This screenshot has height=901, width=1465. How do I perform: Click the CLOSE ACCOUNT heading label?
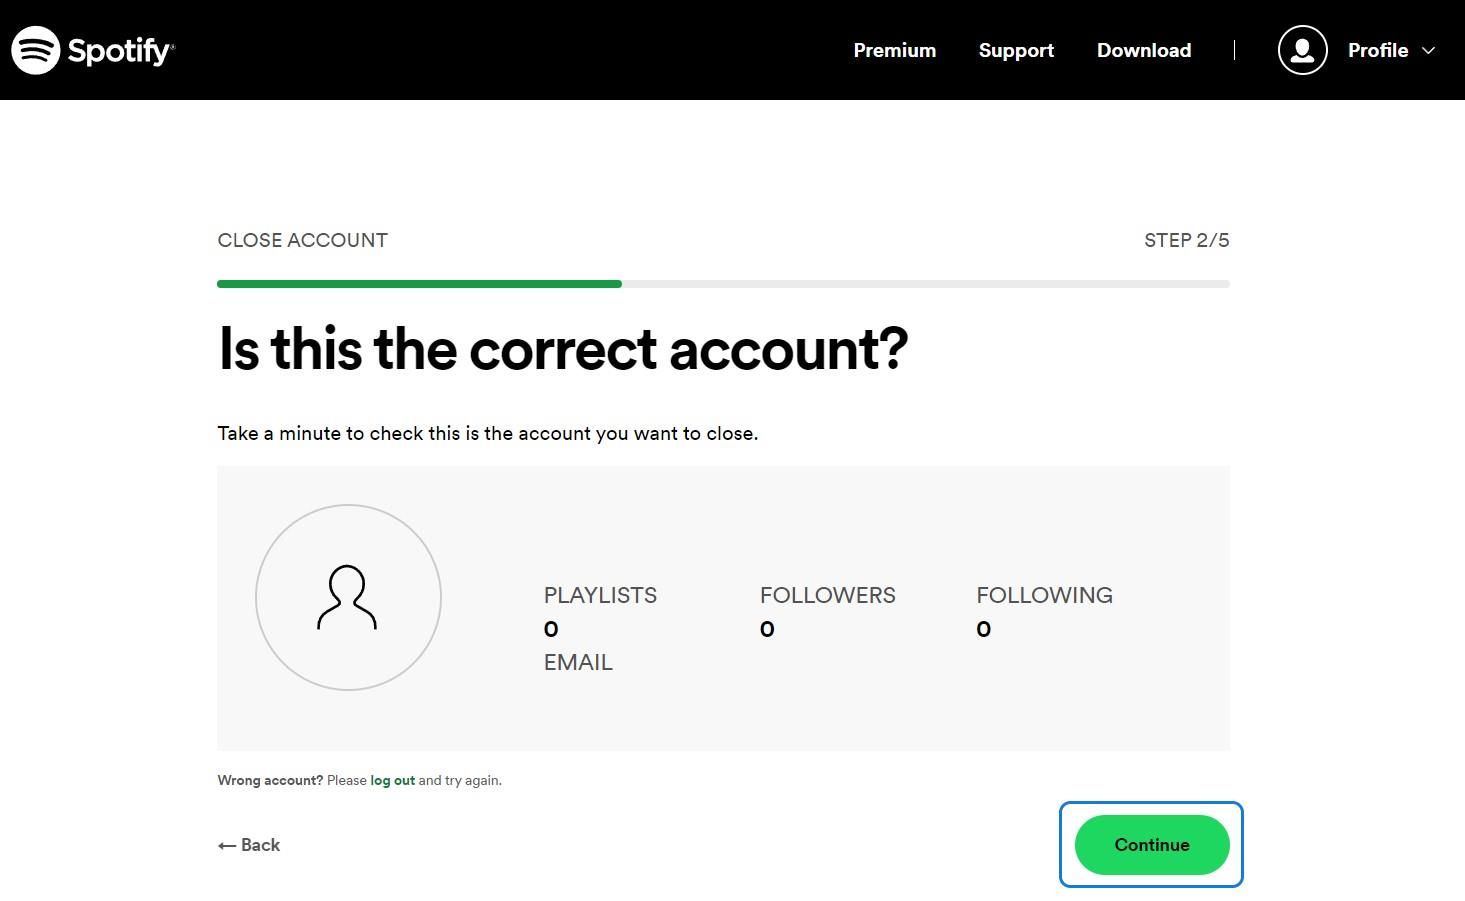click(x=302, y=240)
